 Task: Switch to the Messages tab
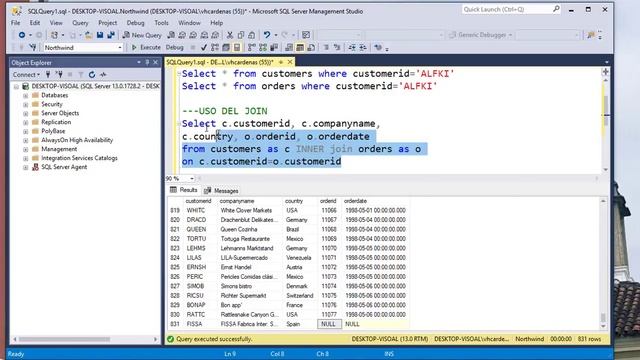[222, 191]
